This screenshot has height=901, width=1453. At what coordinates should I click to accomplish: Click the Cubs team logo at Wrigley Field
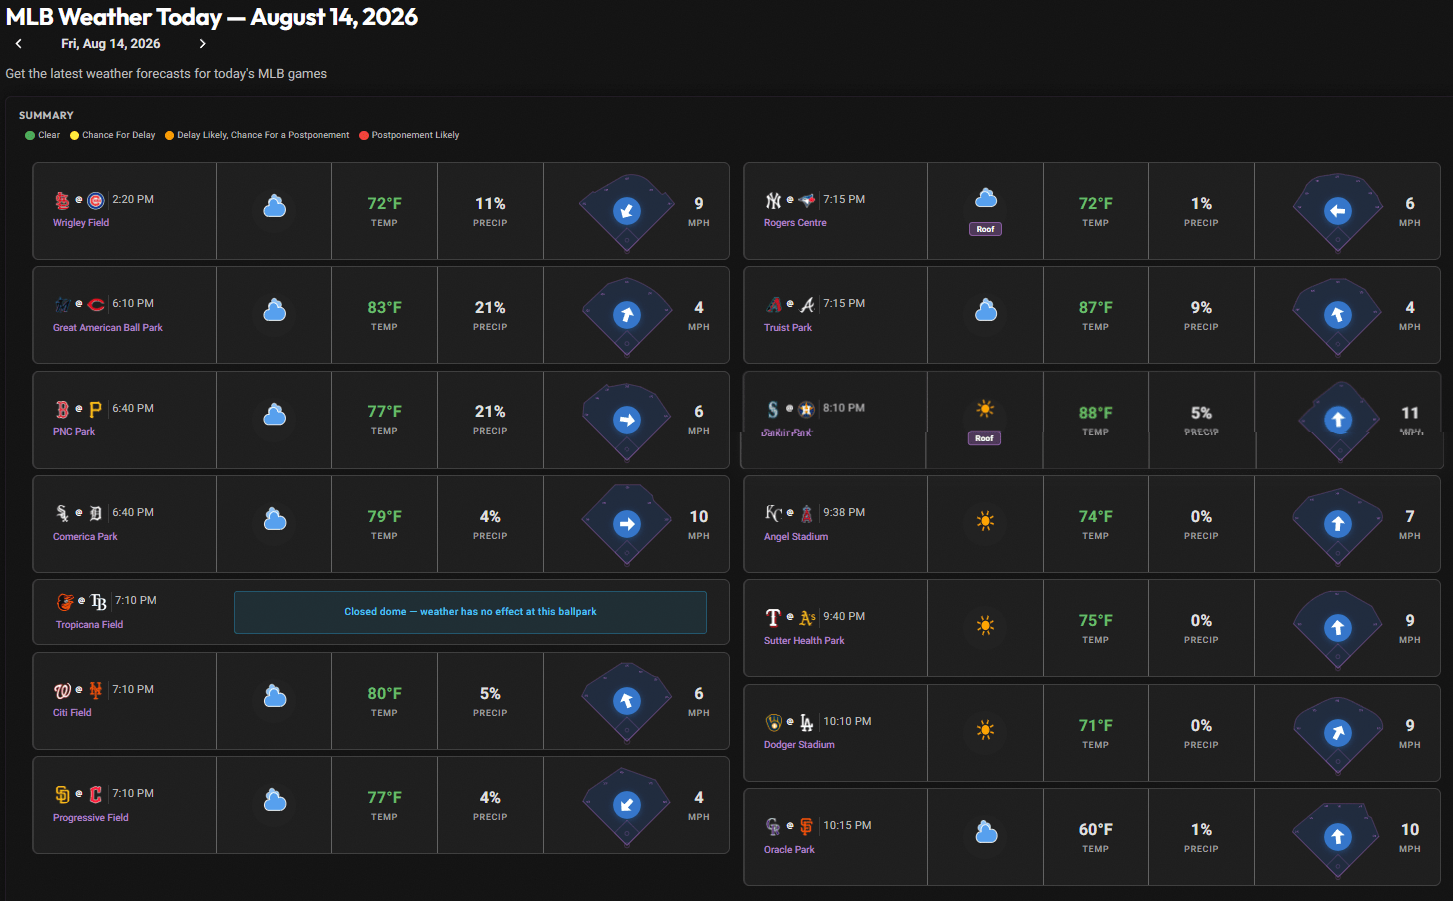pos(96,200)
